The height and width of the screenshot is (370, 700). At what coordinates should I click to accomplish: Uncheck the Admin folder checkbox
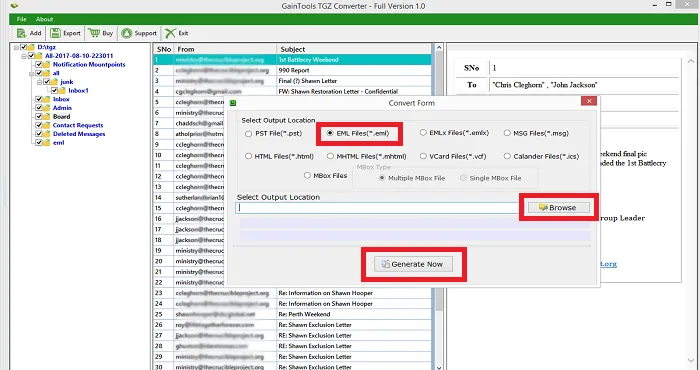point(39,108)
